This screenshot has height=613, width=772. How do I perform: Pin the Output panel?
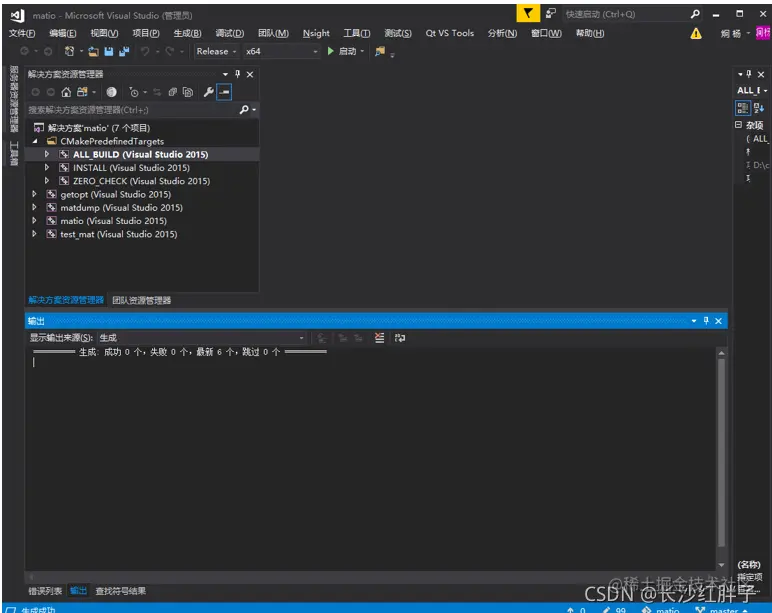pos(706,321)
